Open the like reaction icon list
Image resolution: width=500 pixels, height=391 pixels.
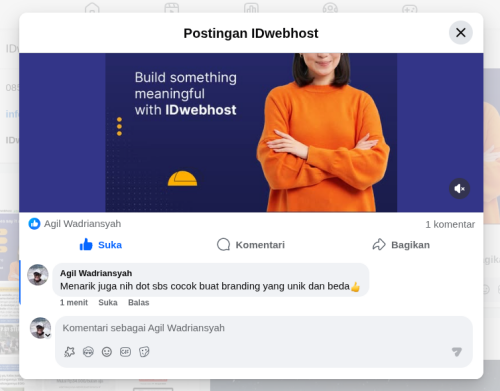click(x=34, y=224)
